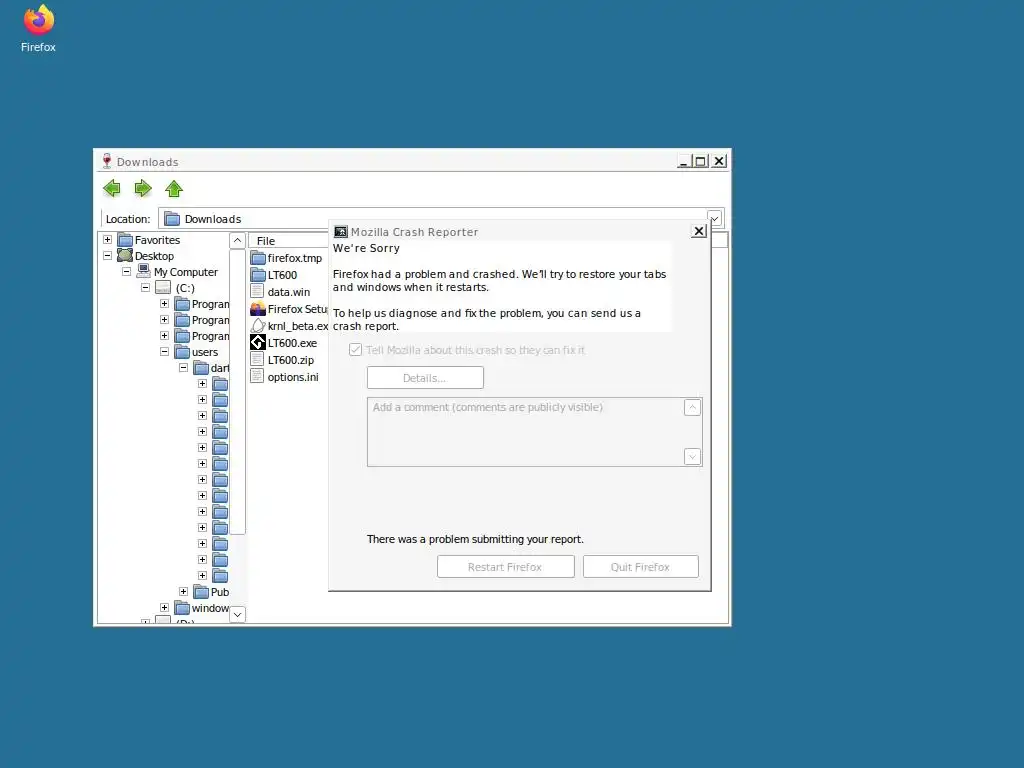Click the tree panel scroll up arrow
1024x768 pixels.
(x=238, y=240)
